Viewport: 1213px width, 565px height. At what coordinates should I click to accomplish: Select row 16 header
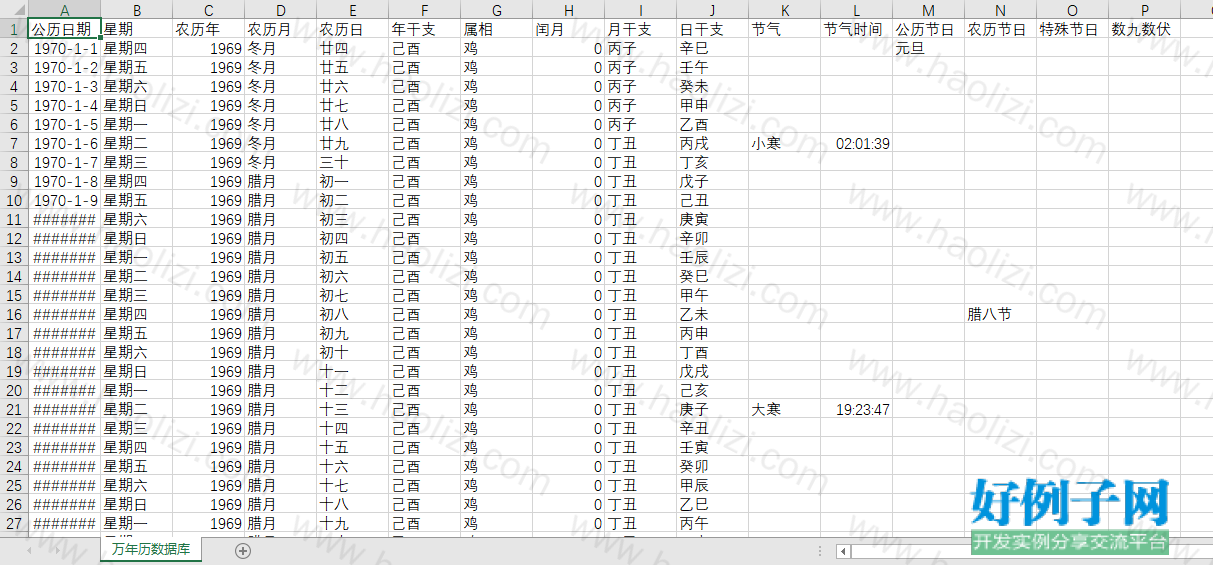(14, 314)
